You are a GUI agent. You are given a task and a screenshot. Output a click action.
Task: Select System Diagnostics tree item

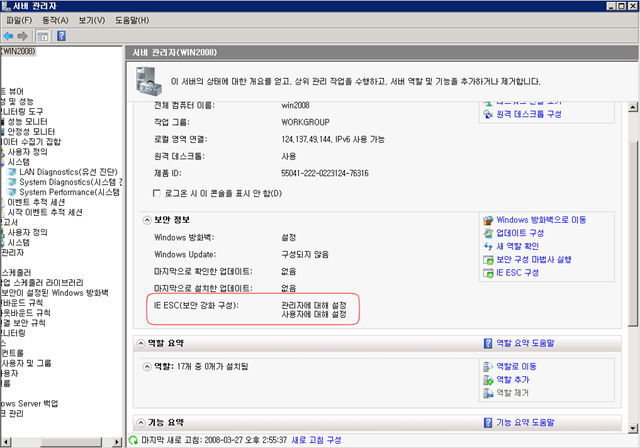[x=70, y=182]
